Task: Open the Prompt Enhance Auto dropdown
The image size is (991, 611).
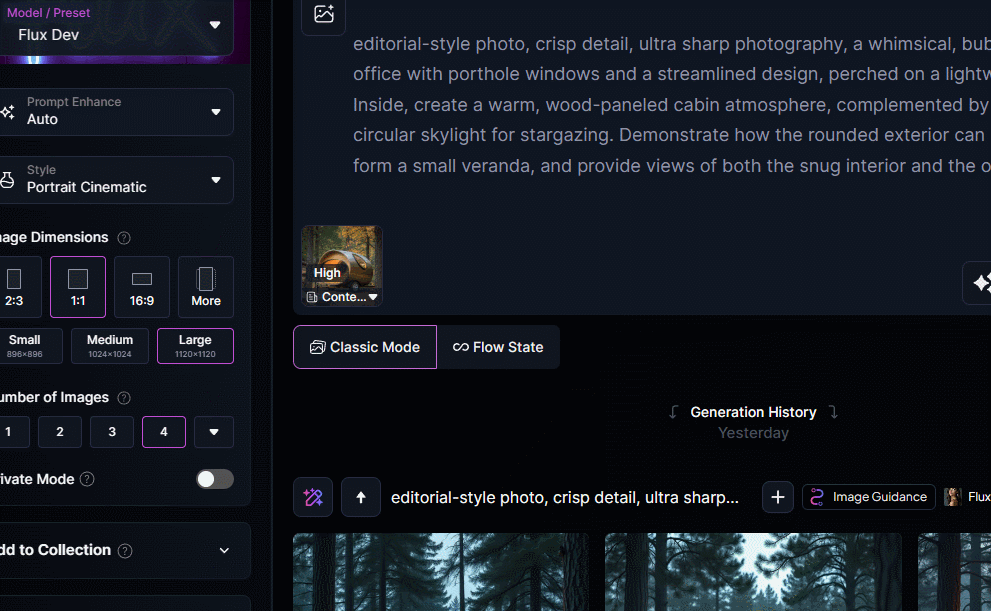Action: click(116, 112)
